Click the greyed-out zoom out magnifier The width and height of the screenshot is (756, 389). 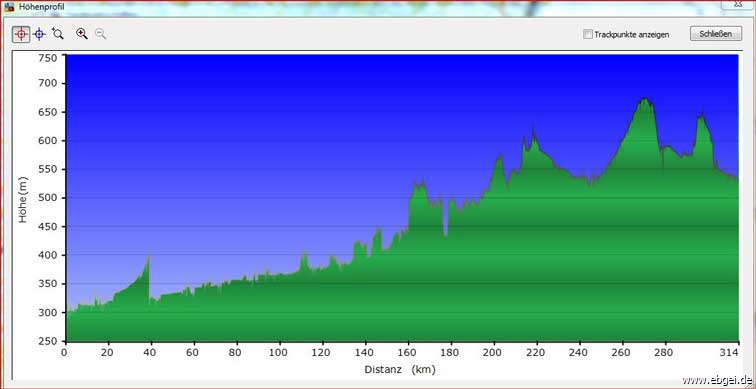tap(100, 33)
